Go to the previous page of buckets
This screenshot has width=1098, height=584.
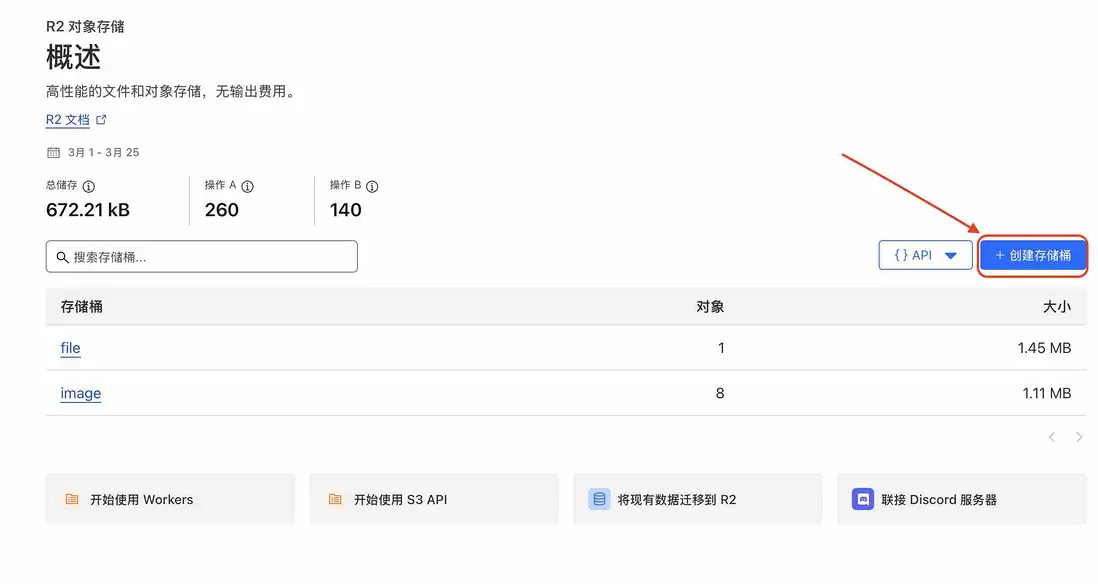pyautogui.click(x=1052, y=437)
